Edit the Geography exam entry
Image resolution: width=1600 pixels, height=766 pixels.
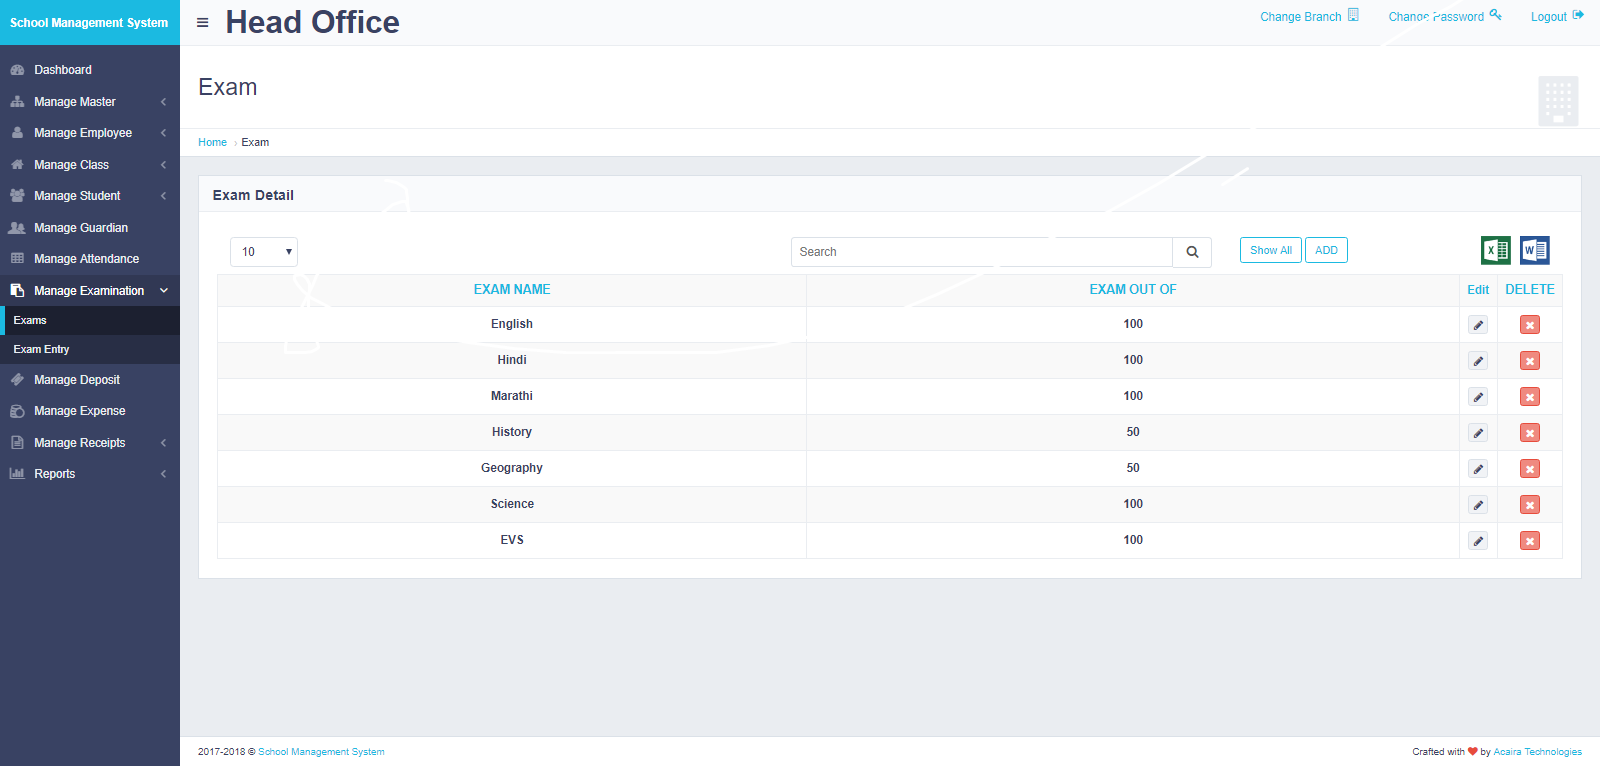(x=1478, y=469)
